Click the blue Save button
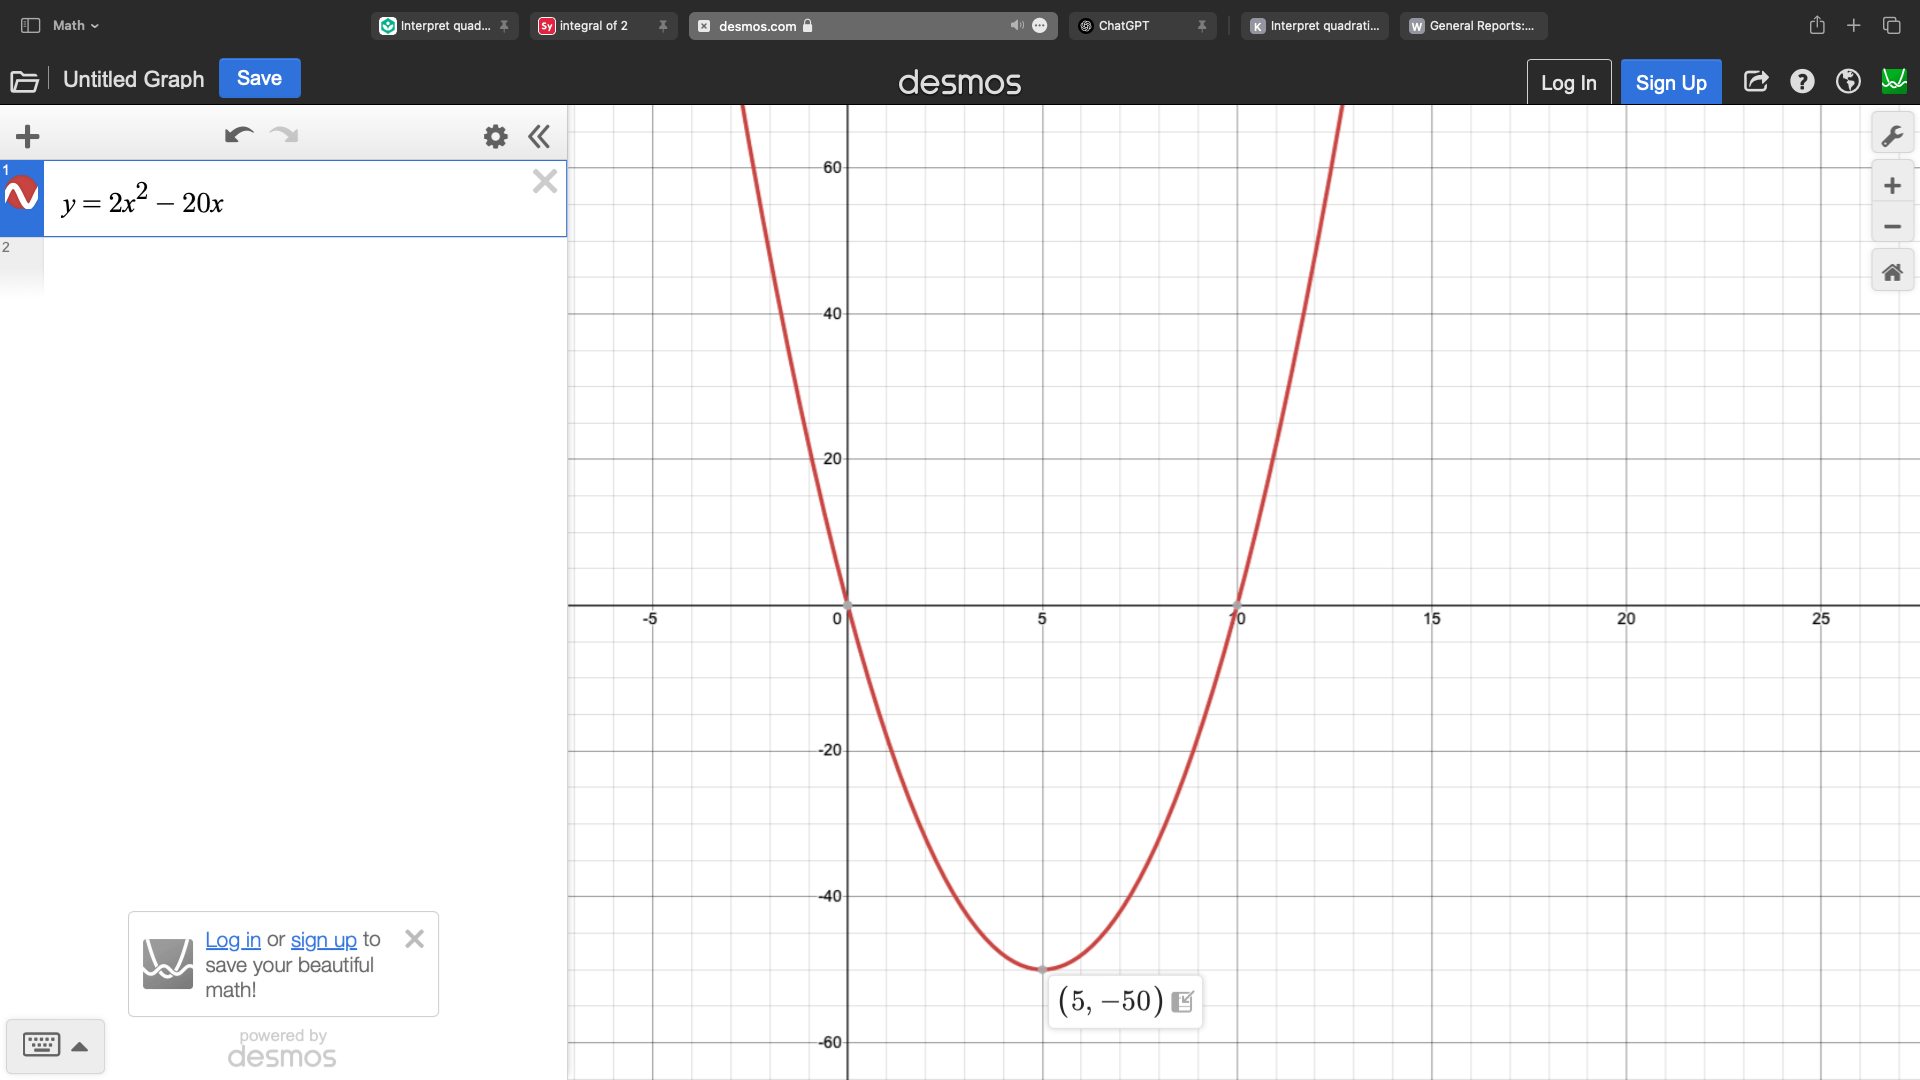Screen dimensions: 1920x1080 pyautogui.click(x=259, y=78)
